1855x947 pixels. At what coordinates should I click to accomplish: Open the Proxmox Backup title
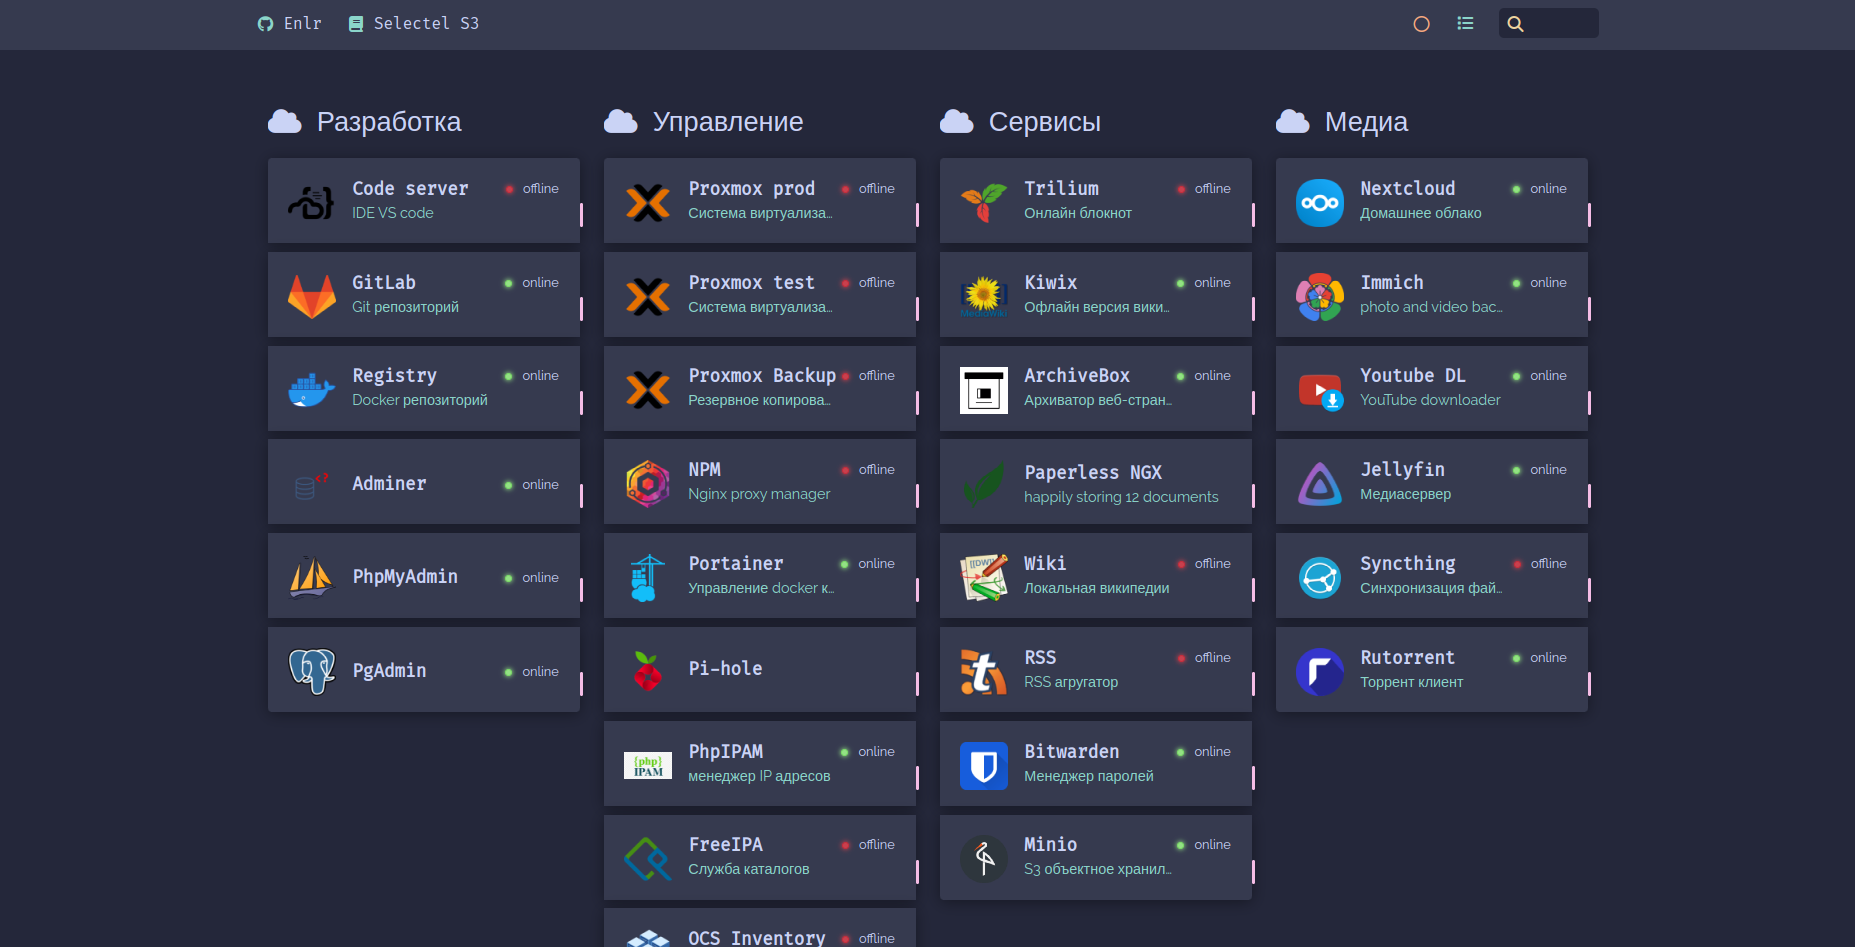[x=762, y=375]
